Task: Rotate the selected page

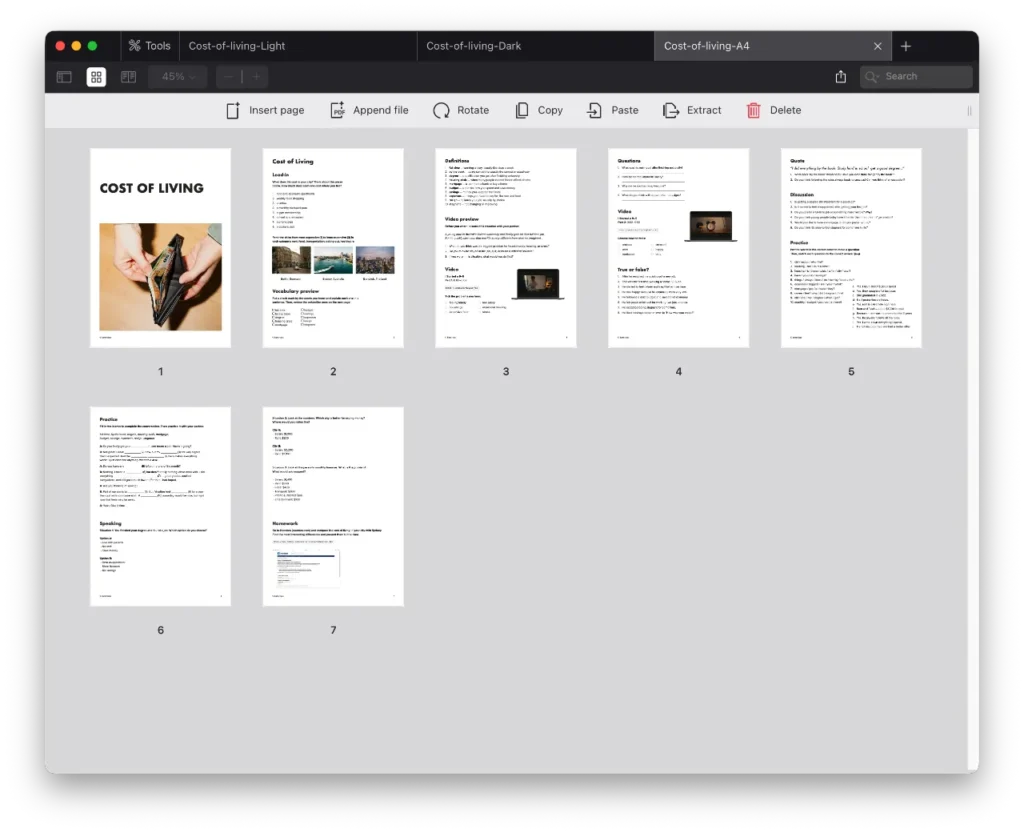Action: tap(441, 110)
